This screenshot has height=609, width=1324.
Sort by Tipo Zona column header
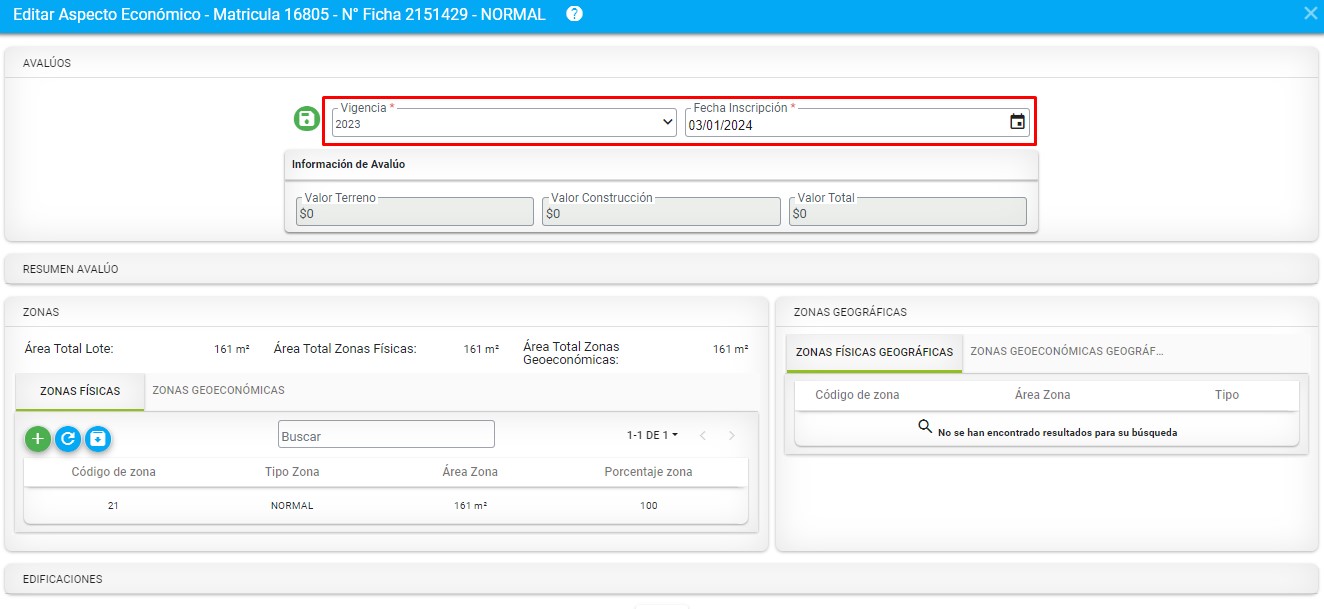pyautogui.click(x=292, y=472)
